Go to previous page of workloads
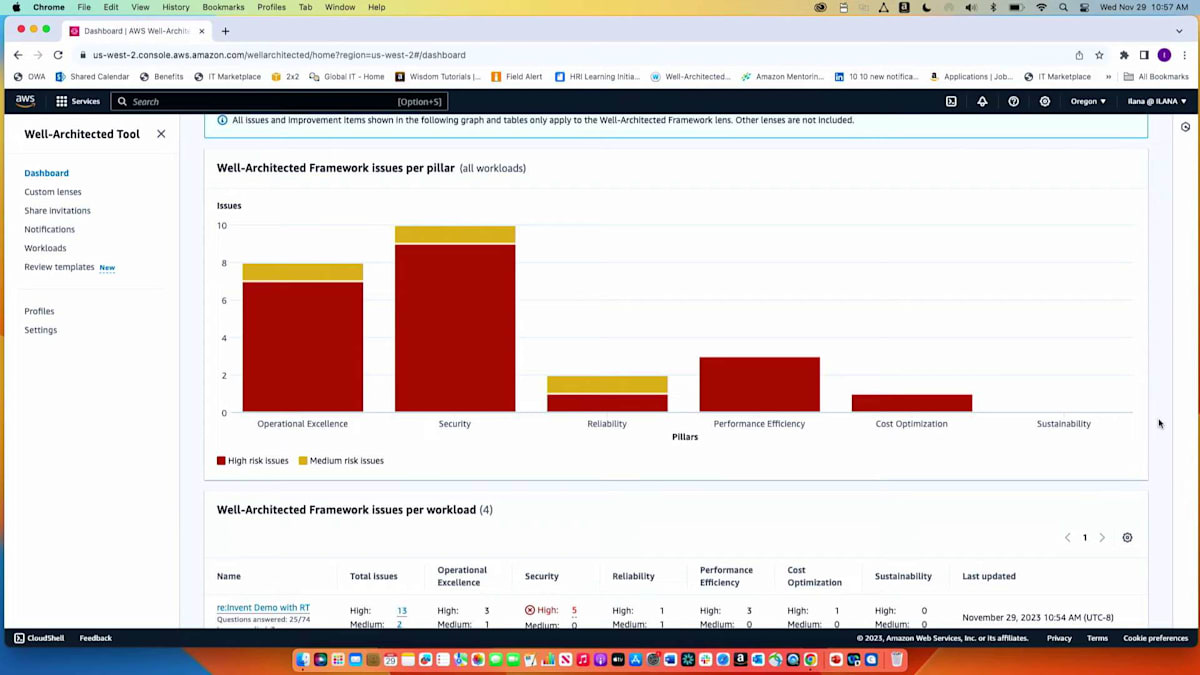The height and width of the screenshot is (675, 1200). pos(1067,538)
